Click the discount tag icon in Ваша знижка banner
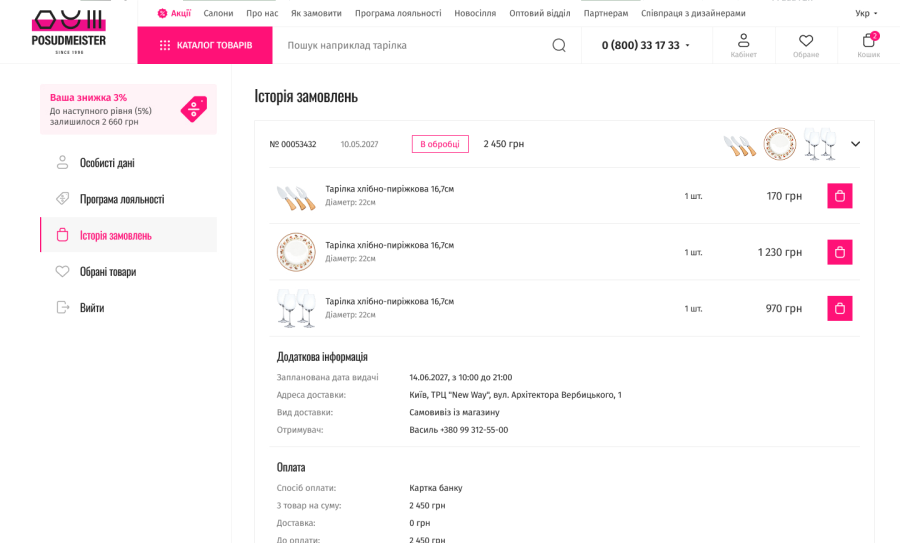Screen dimensions: 900x543 point(194,109)
